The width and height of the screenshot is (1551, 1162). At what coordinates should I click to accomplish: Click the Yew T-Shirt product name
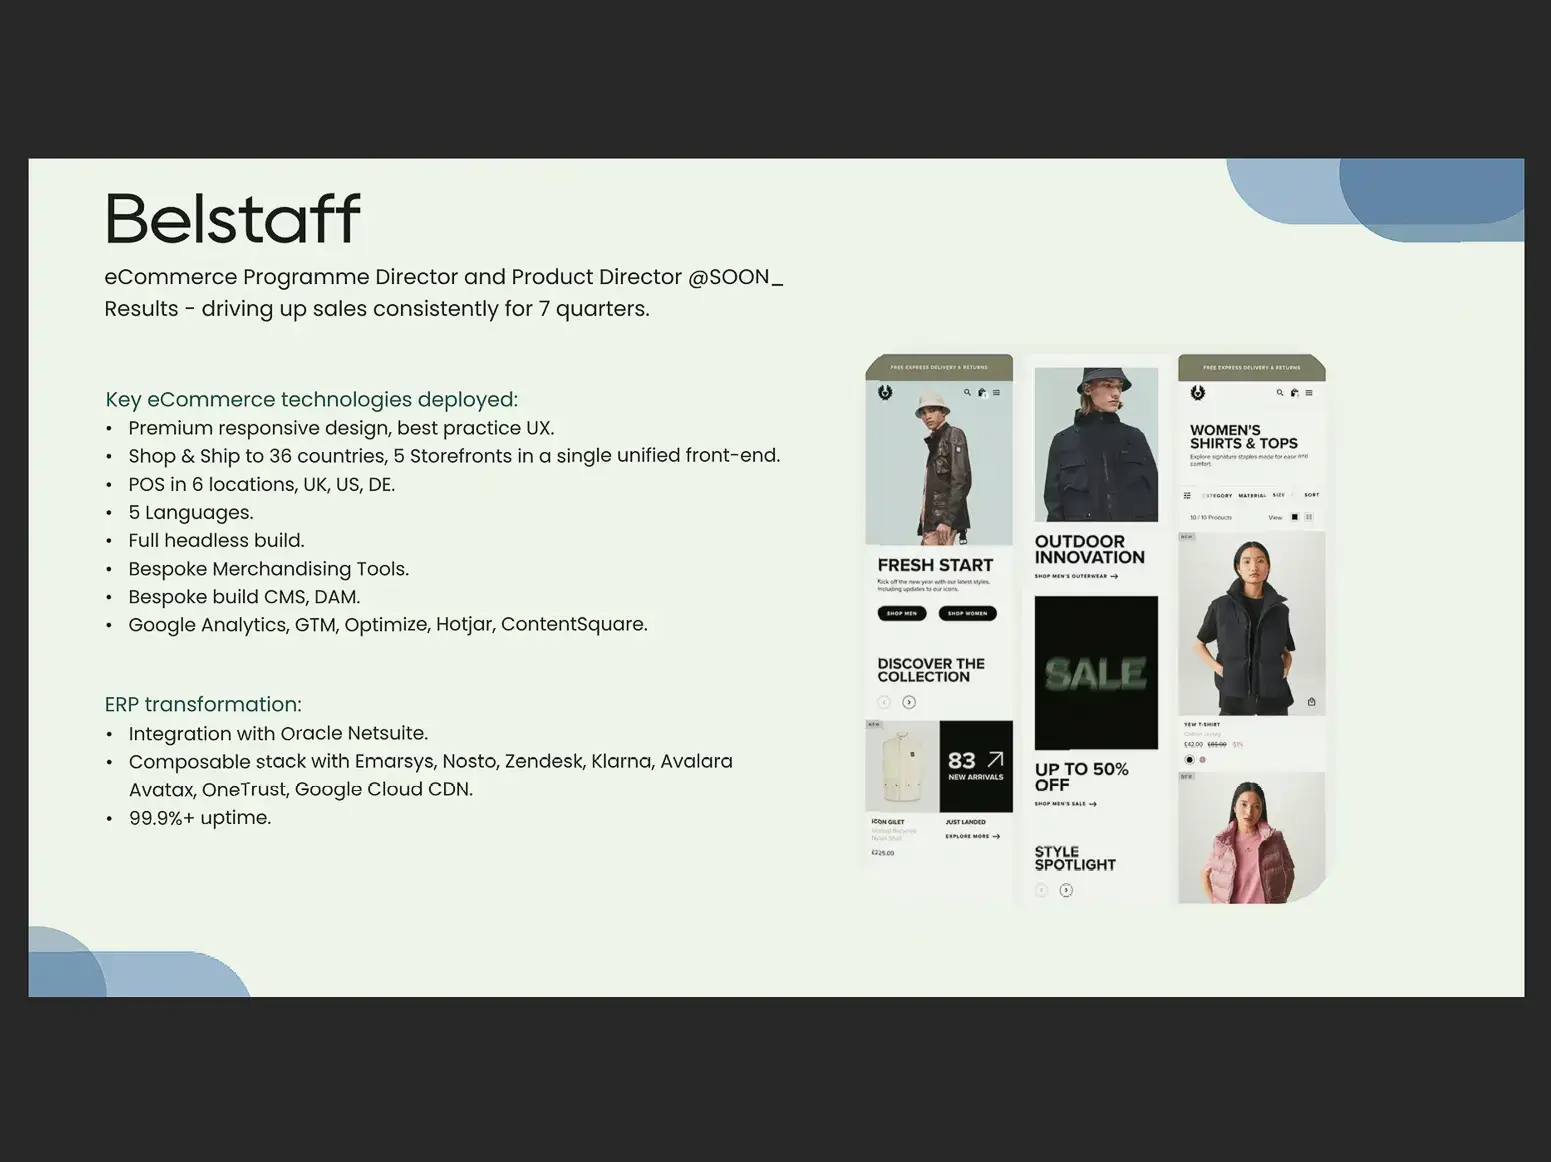point(1201,724)
